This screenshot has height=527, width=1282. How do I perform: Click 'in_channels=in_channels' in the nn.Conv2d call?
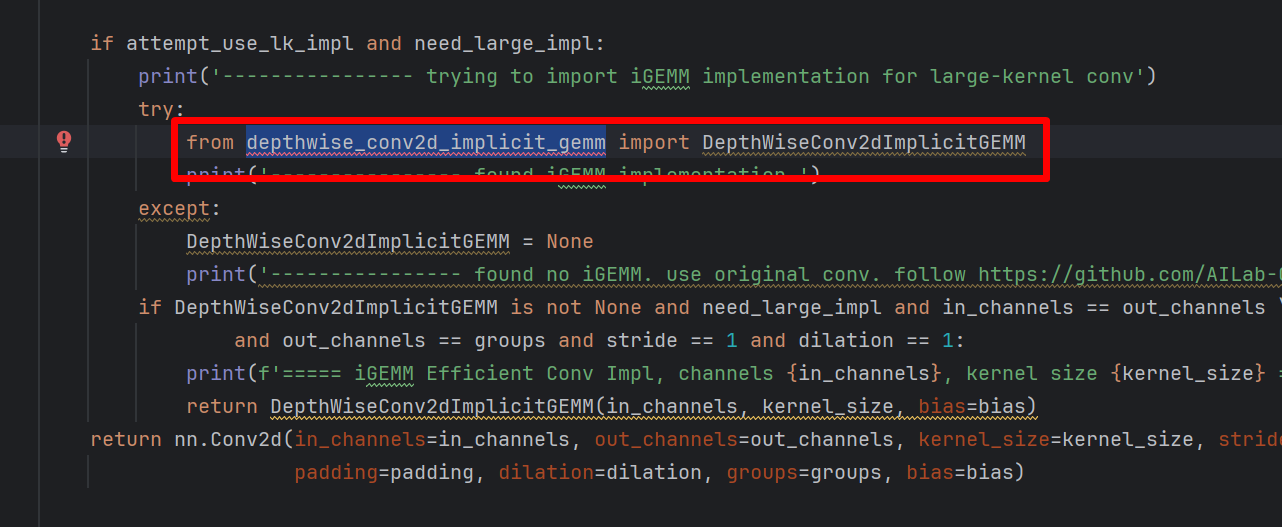tap(432, 439)
